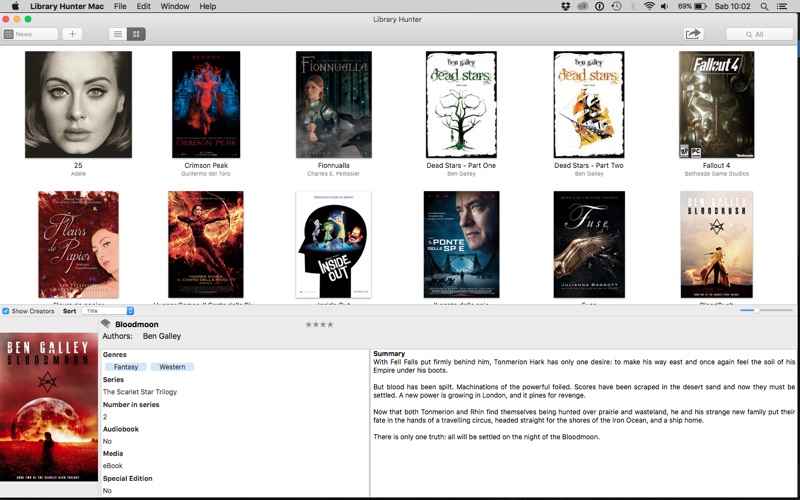The image size is (800, 500).
Task: Switch to grid view
Action: (136, 34)
